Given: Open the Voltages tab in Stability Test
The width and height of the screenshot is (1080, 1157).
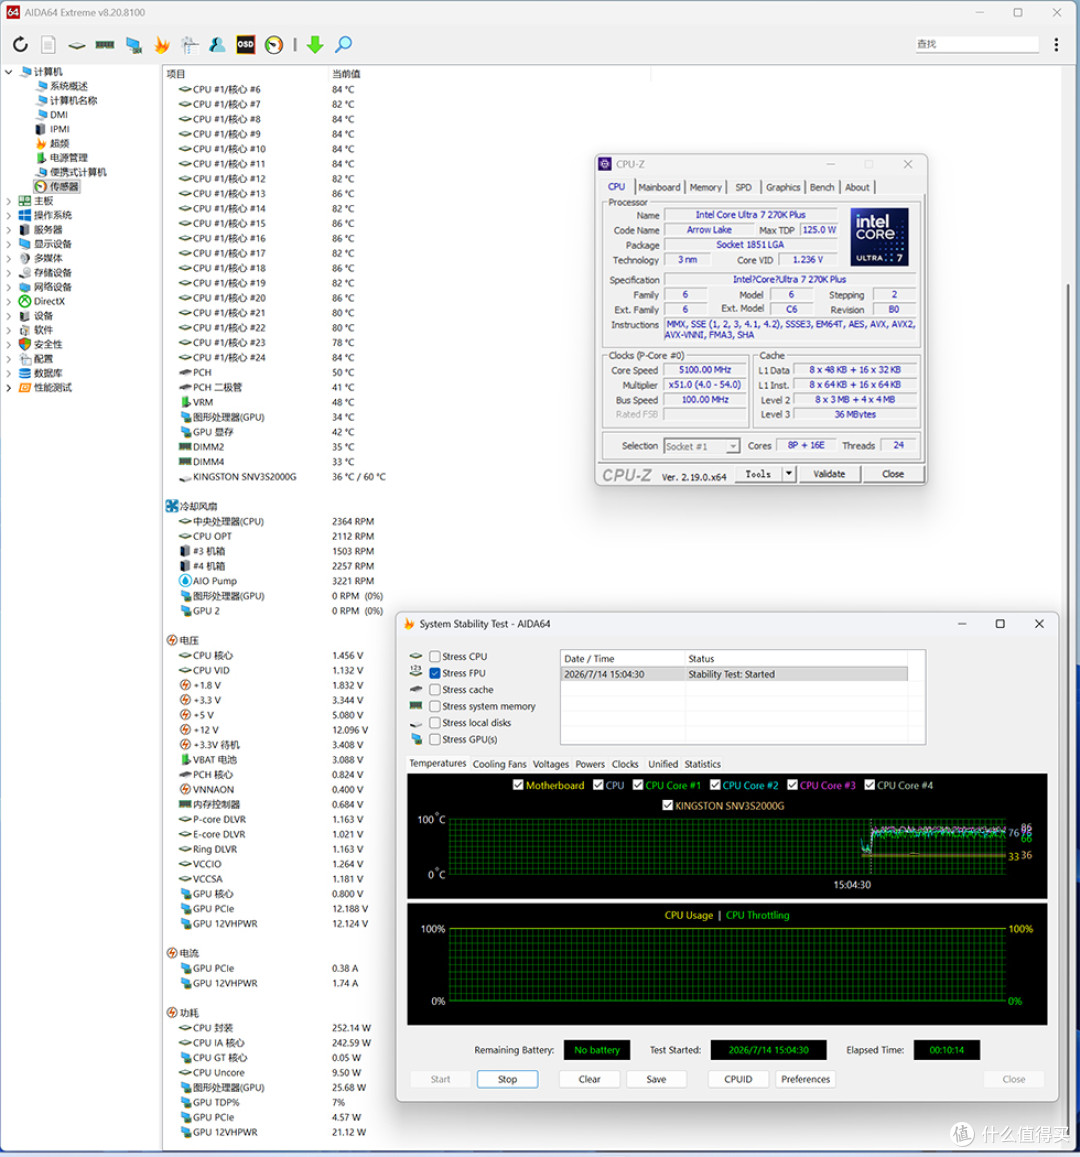Looking at the screenshot, I should coord(551,764).
